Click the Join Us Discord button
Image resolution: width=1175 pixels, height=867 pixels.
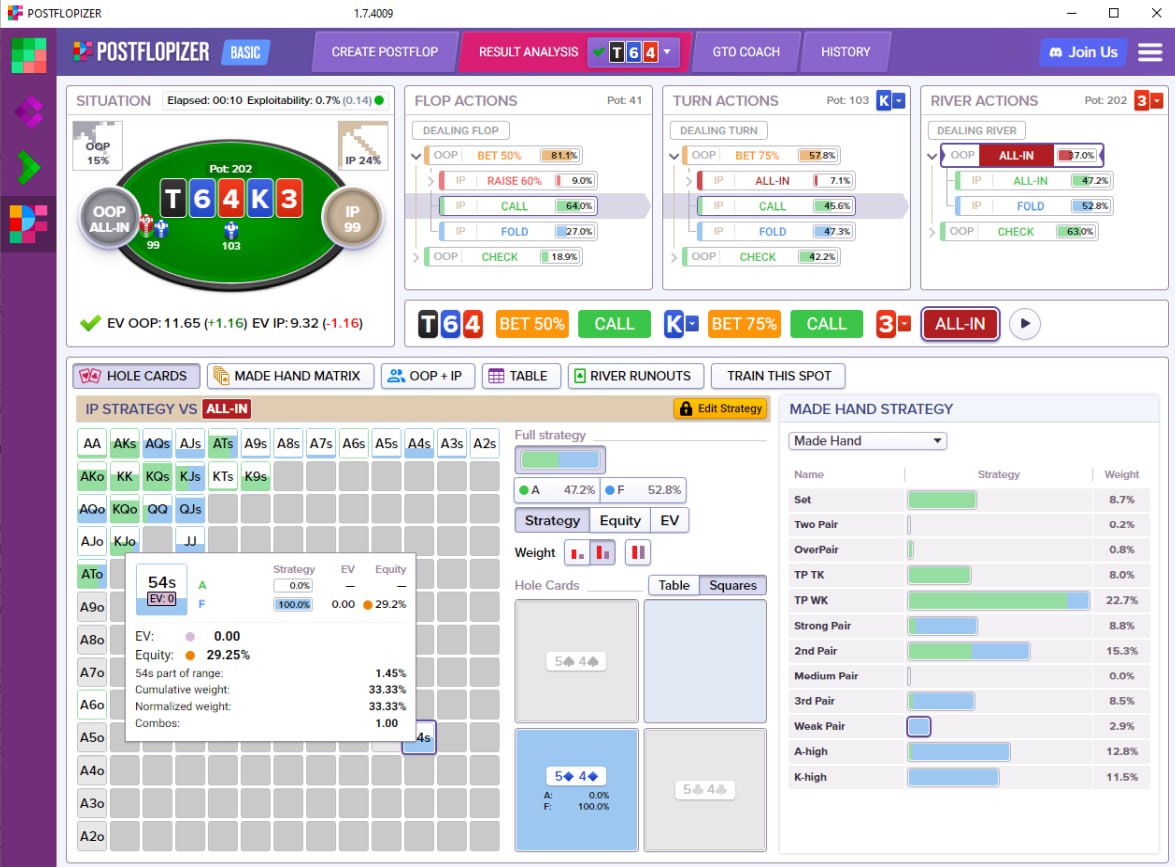tap(1082, 52)
